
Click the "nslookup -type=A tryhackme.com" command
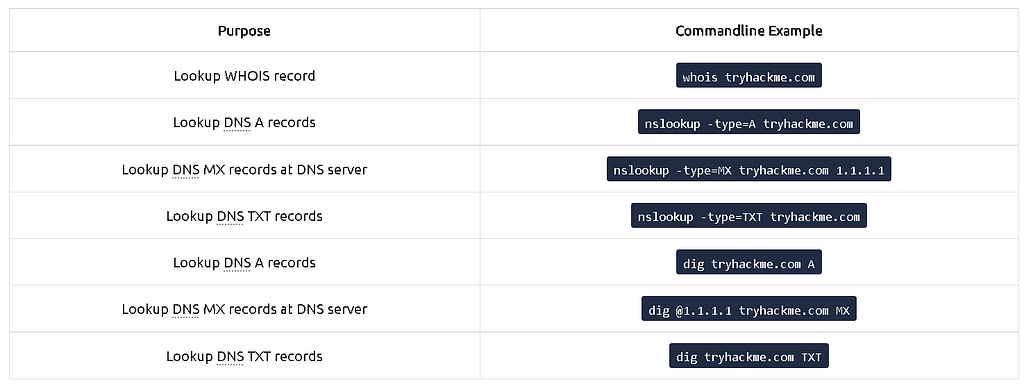coord(749,124)
